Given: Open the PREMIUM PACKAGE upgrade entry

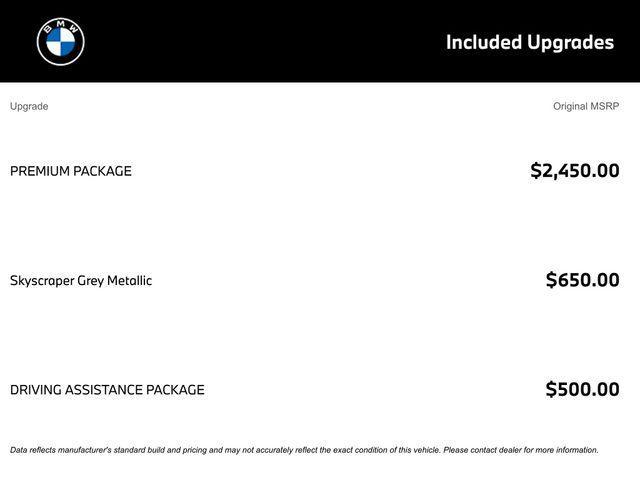Looking at the screenshot, I should click(71, 171).
